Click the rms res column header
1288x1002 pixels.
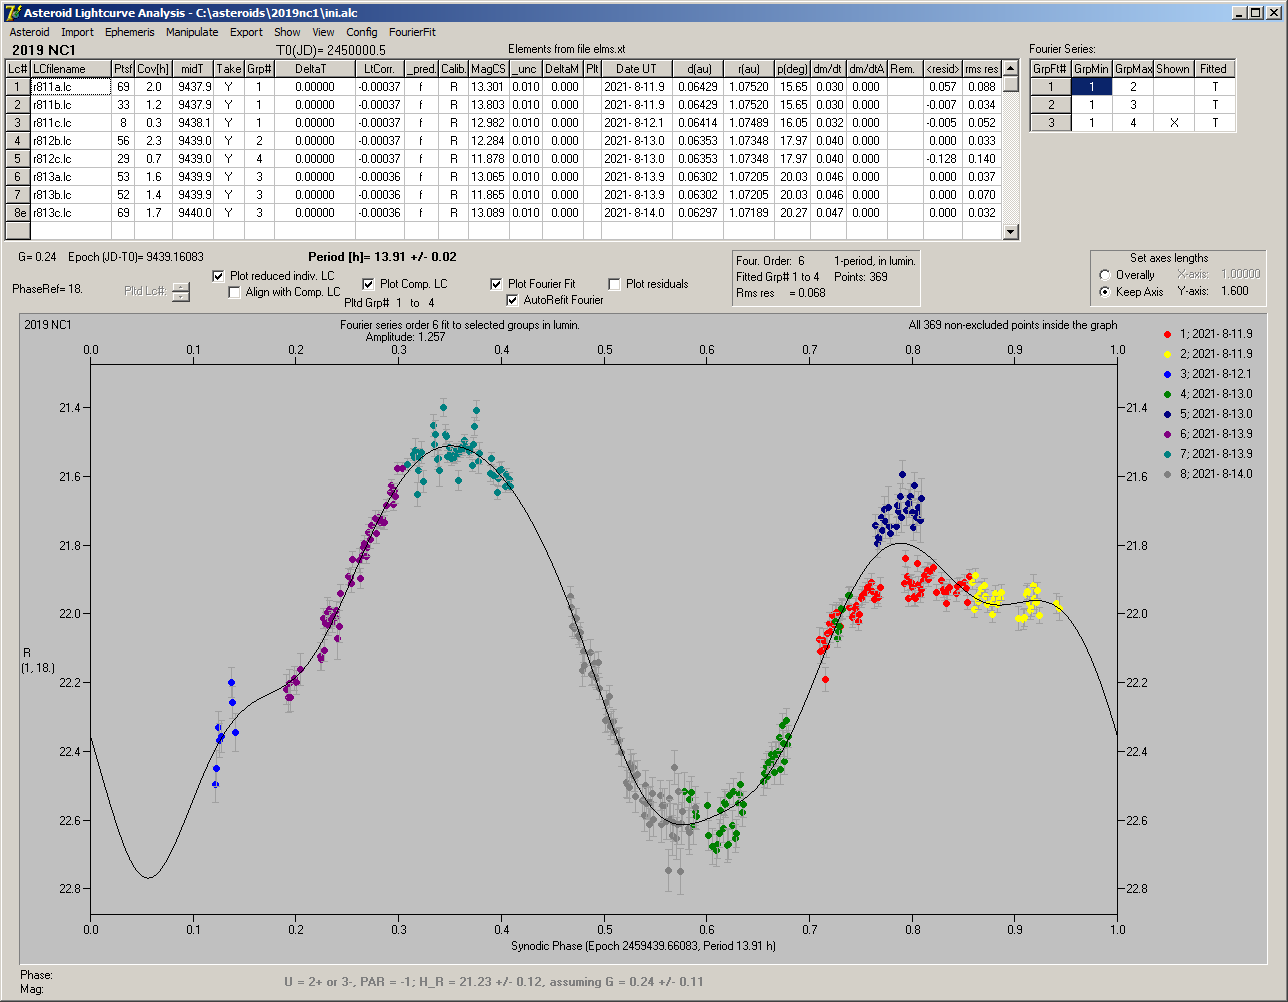click(x=982, y=69)
